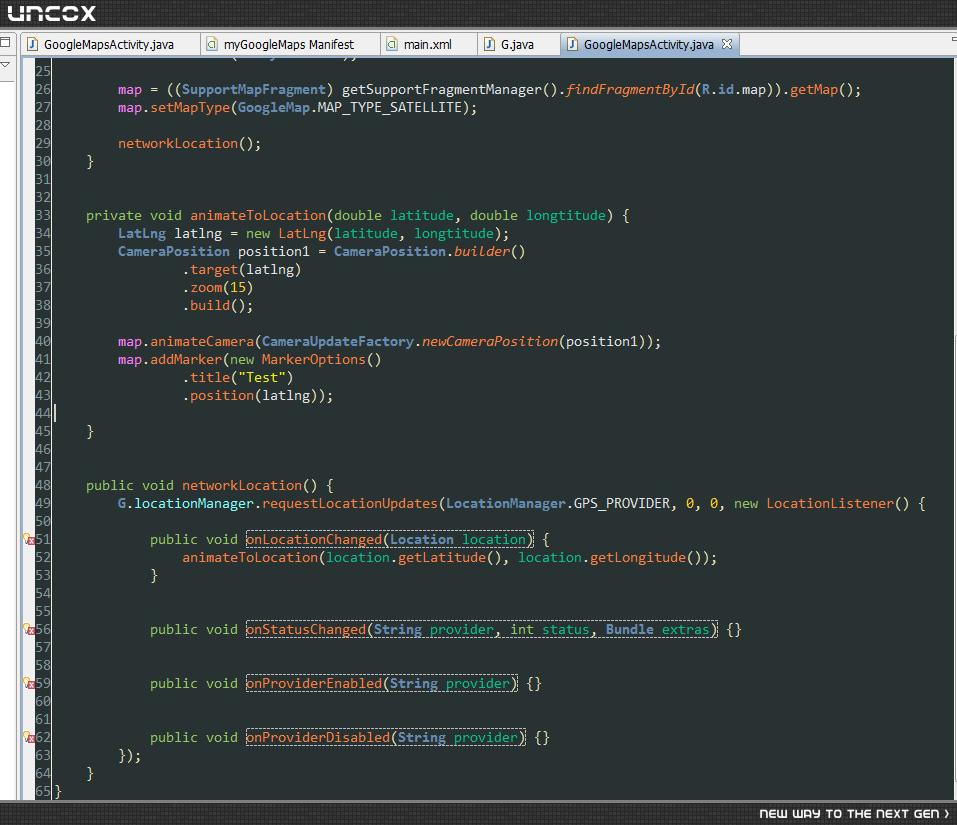
Task: Click GPS_PROVIDER constant on line 49
Action: pyautogui.click(x=621, y=503)
